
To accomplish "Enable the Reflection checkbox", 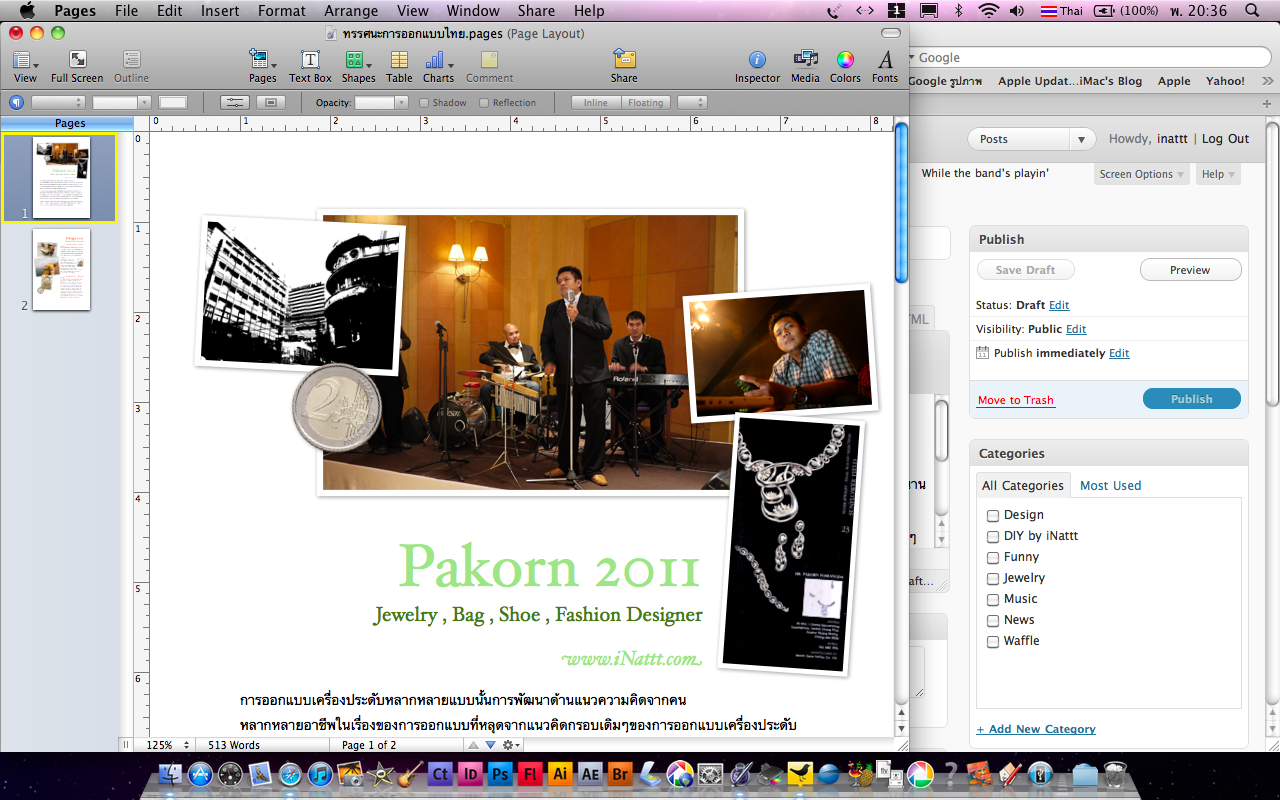I will click(x=484, y=103).
